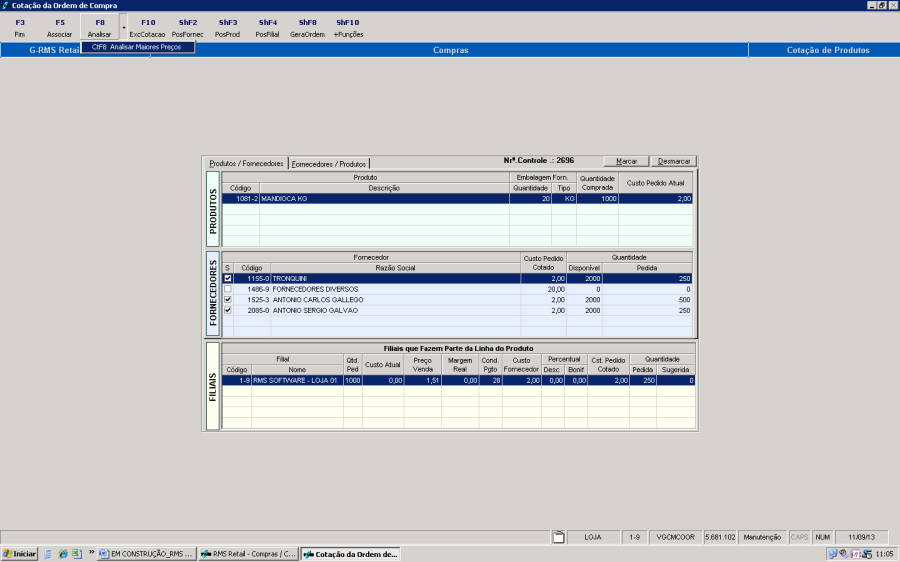Click the Marcar button
The image size is (900, 562).
pos(626,161)
